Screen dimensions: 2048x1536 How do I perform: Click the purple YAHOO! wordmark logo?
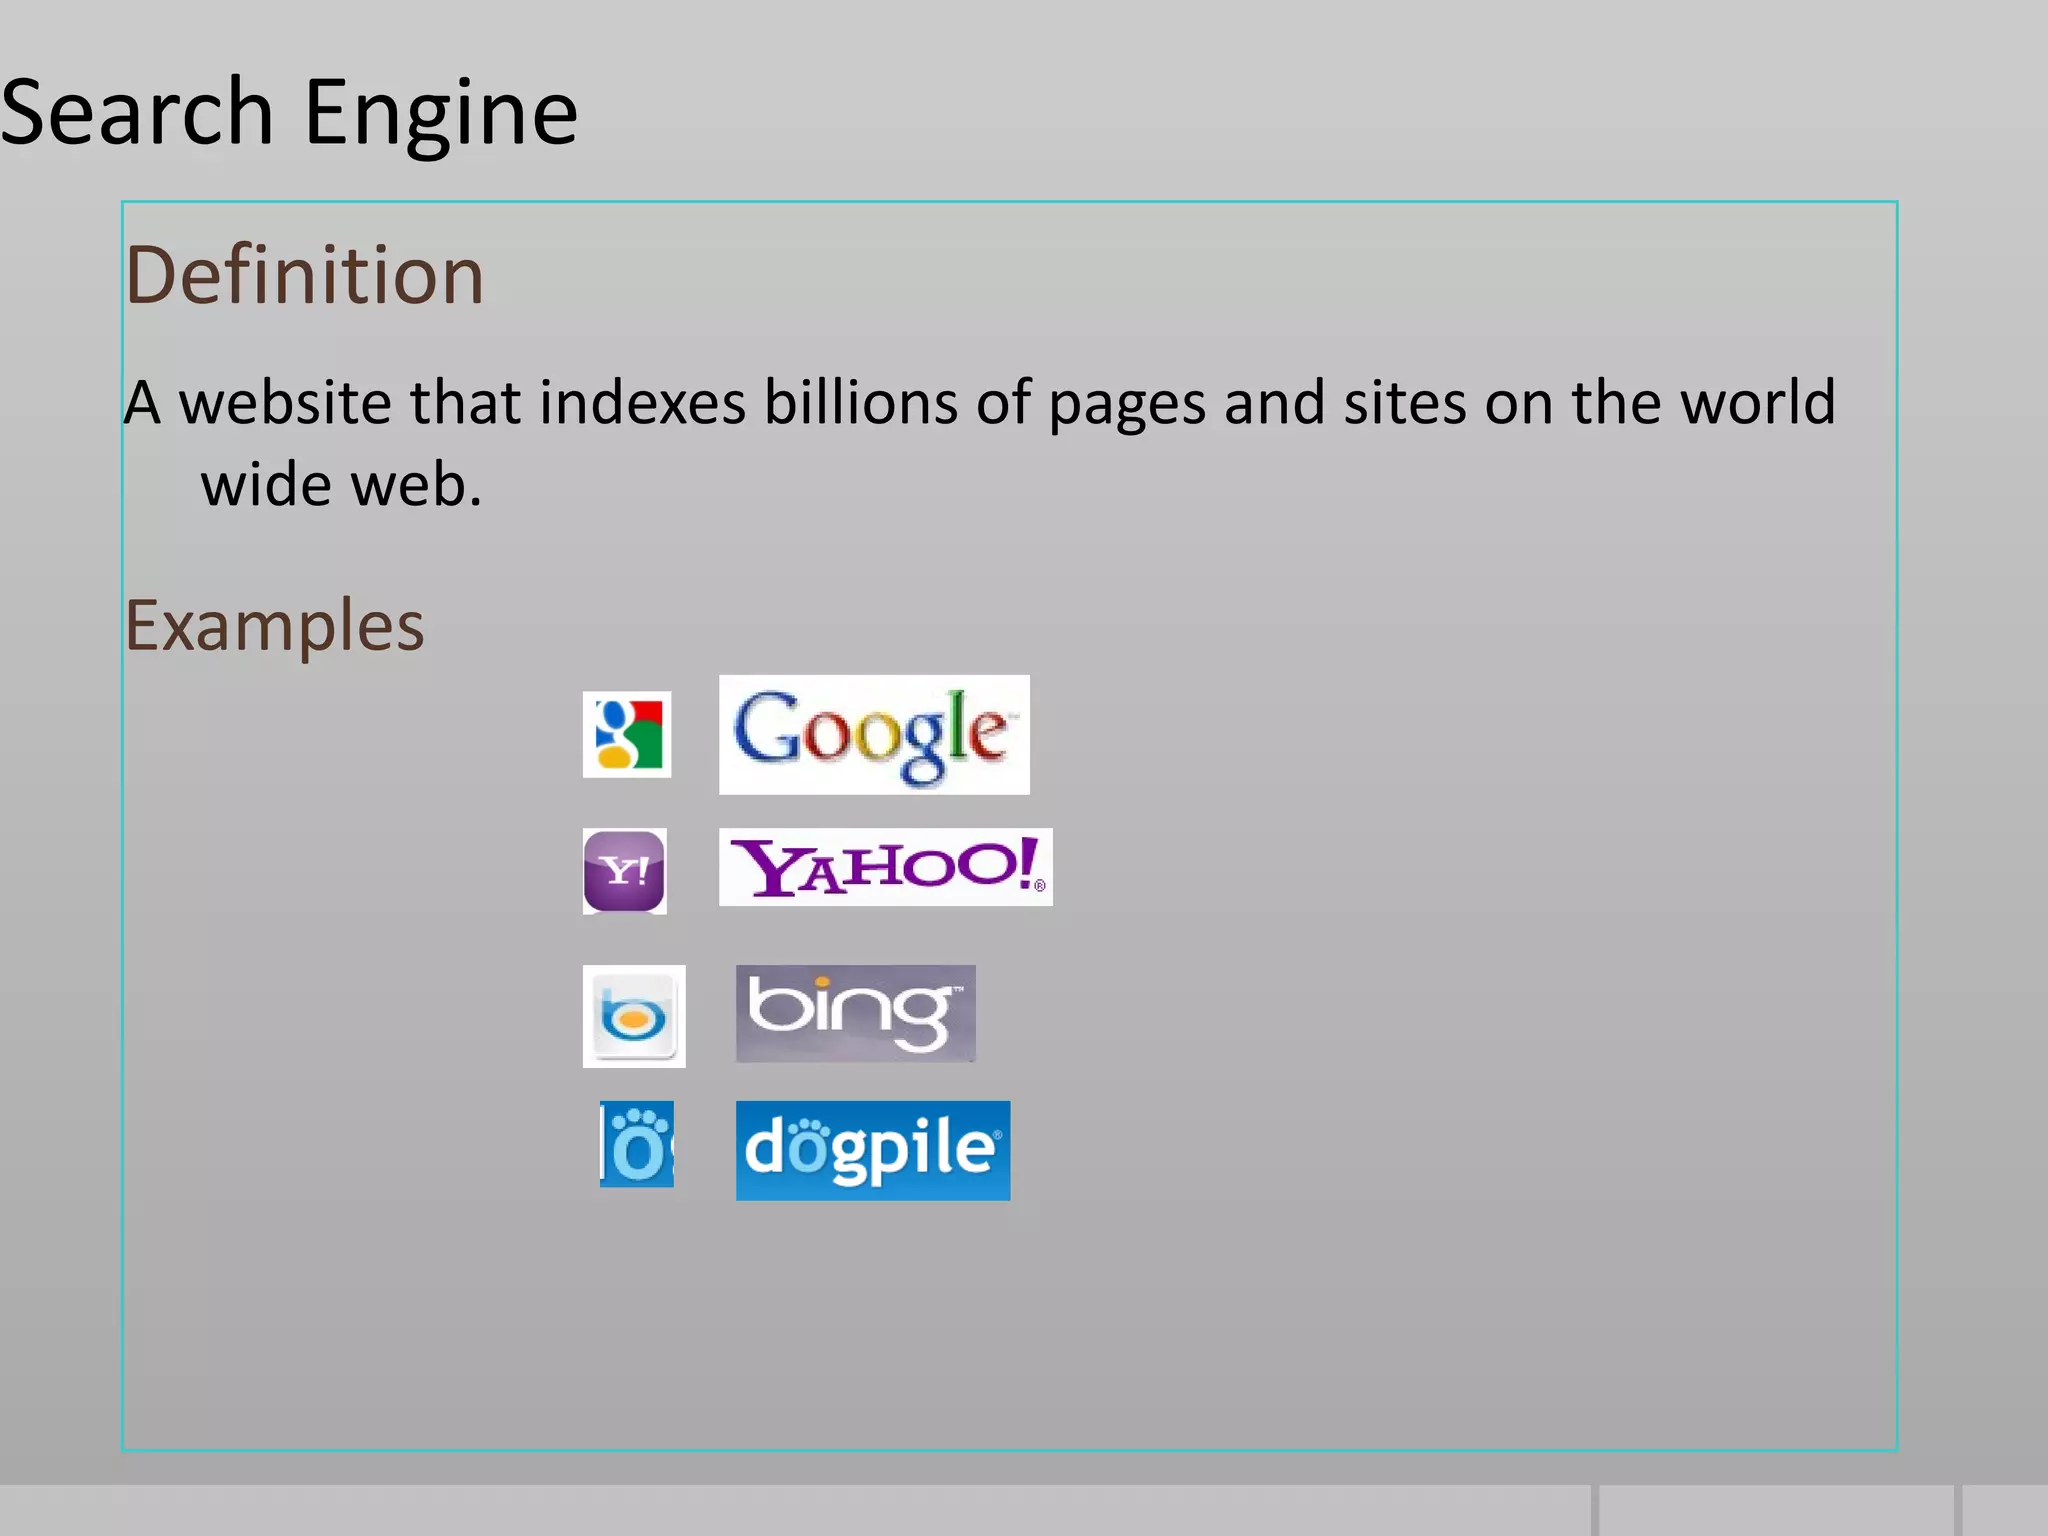point(885,867)
